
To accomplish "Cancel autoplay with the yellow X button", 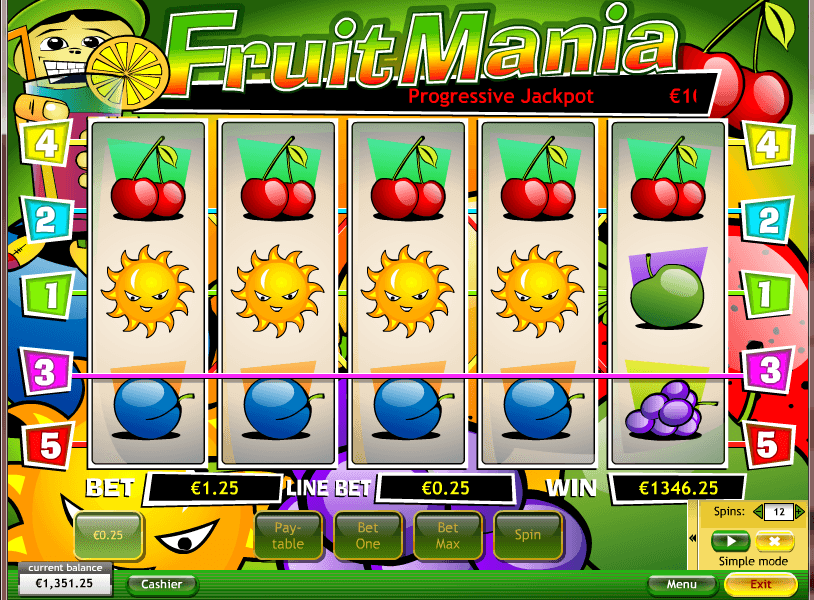I will 775,541.
